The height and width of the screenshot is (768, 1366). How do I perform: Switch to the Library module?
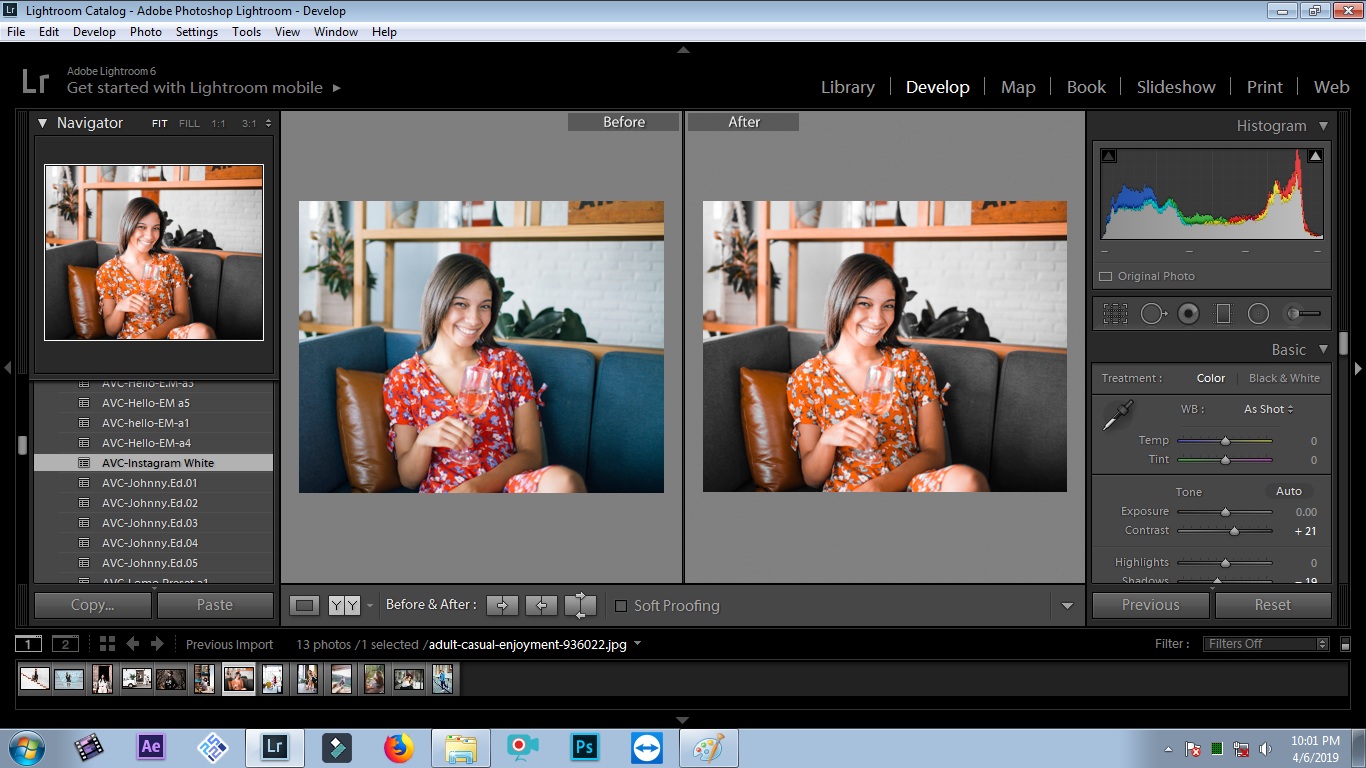pos(848,87)
